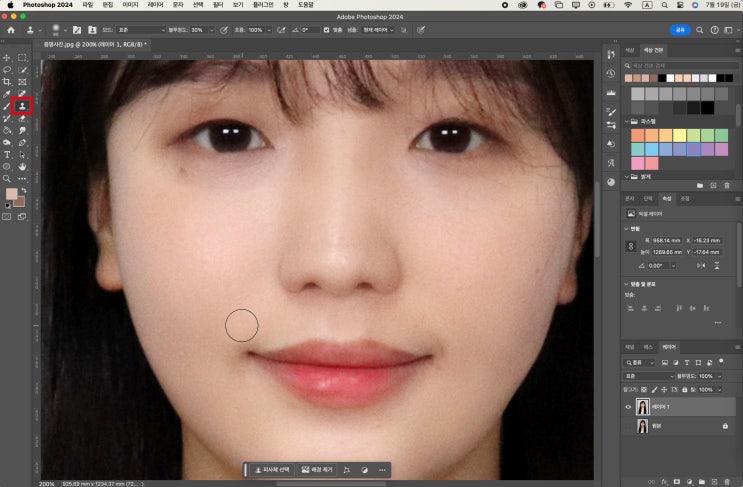Open the 필터 menu
This screenshot has width=743, height=487.
pos(217,5)
